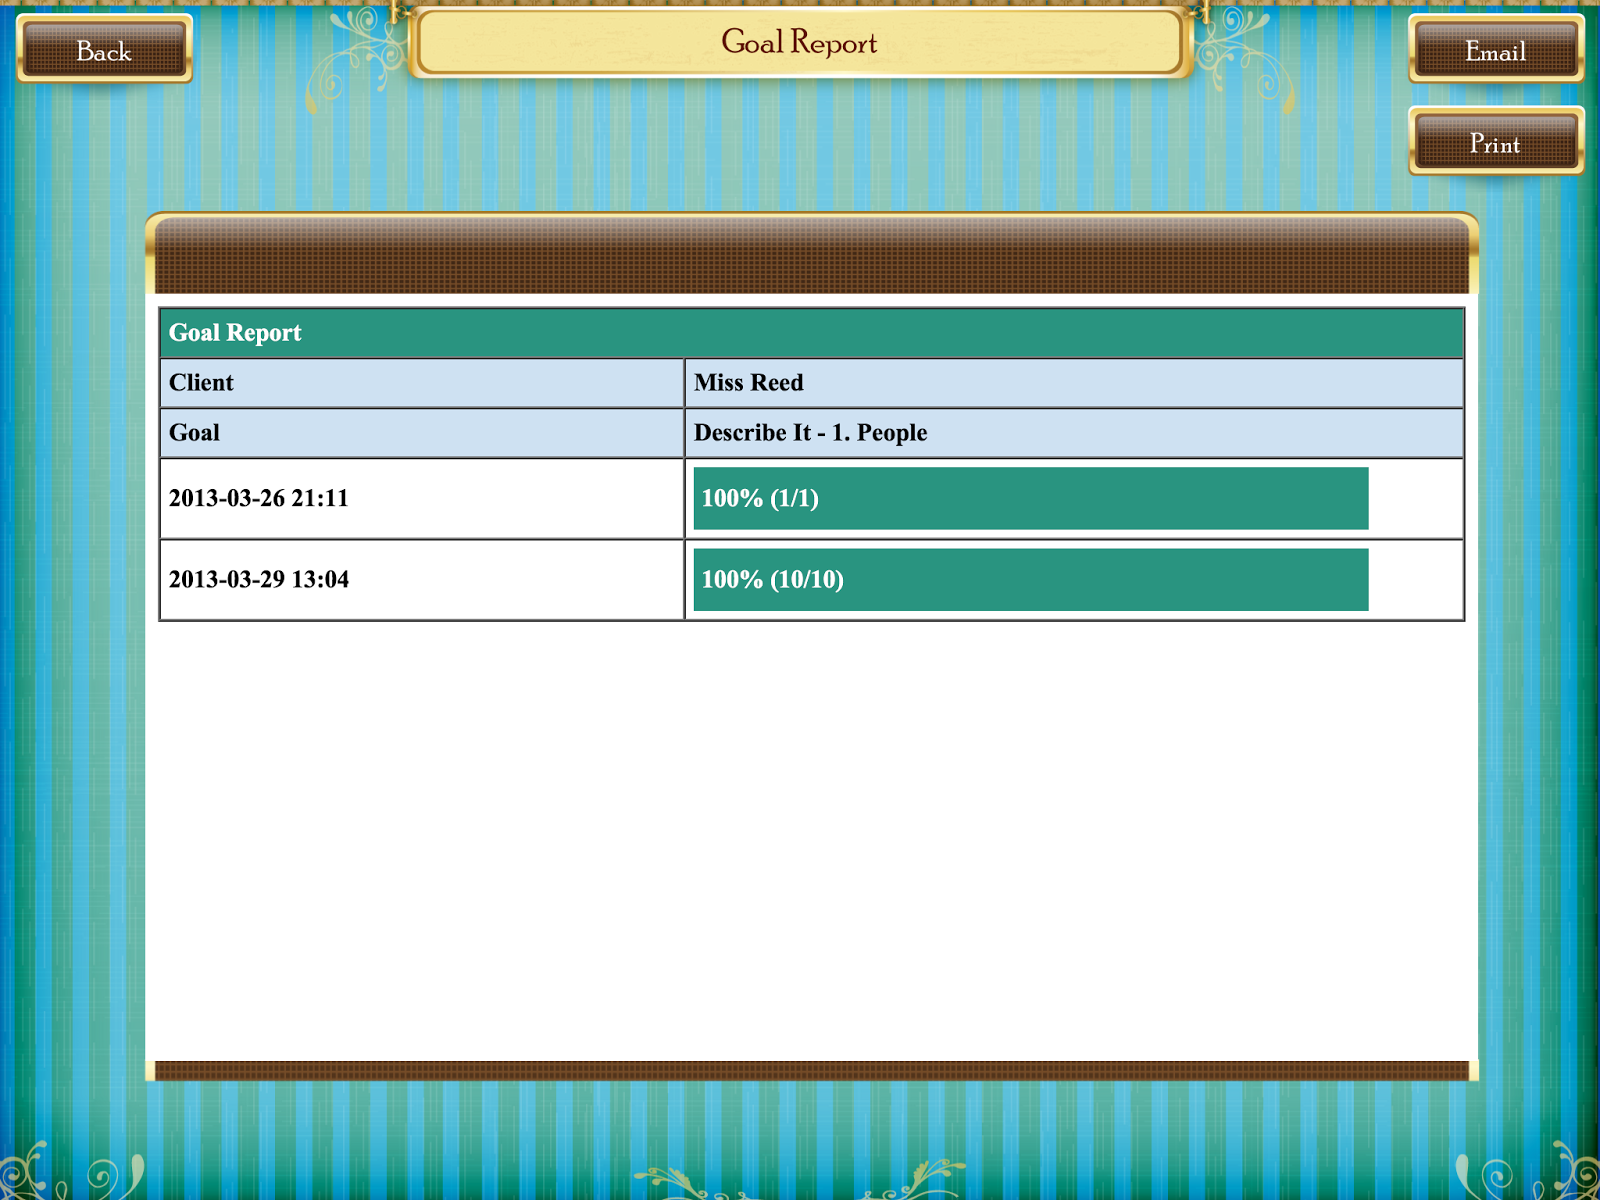Select the 100% (1/1) progress bar
The height and width of the screenshot is (1200, 1600).
1029,497
